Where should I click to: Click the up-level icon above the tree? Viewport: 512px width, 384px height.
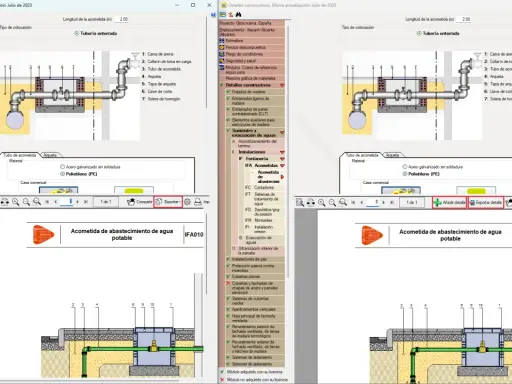pyautogui.click(x=230, y=15)
